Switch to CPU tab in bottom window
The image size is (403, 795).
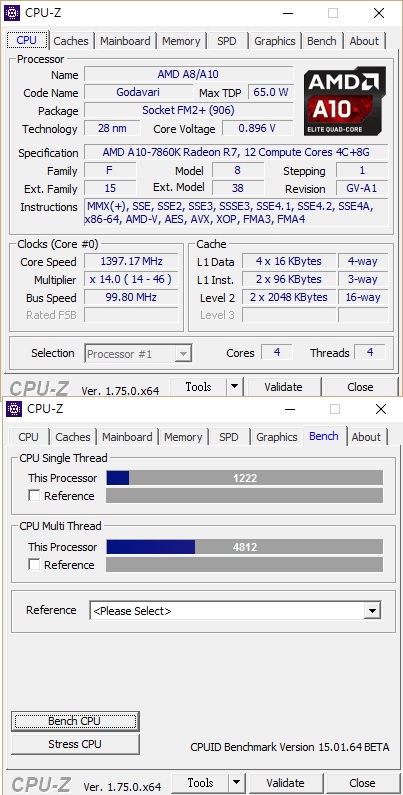[x=28, y=437]
